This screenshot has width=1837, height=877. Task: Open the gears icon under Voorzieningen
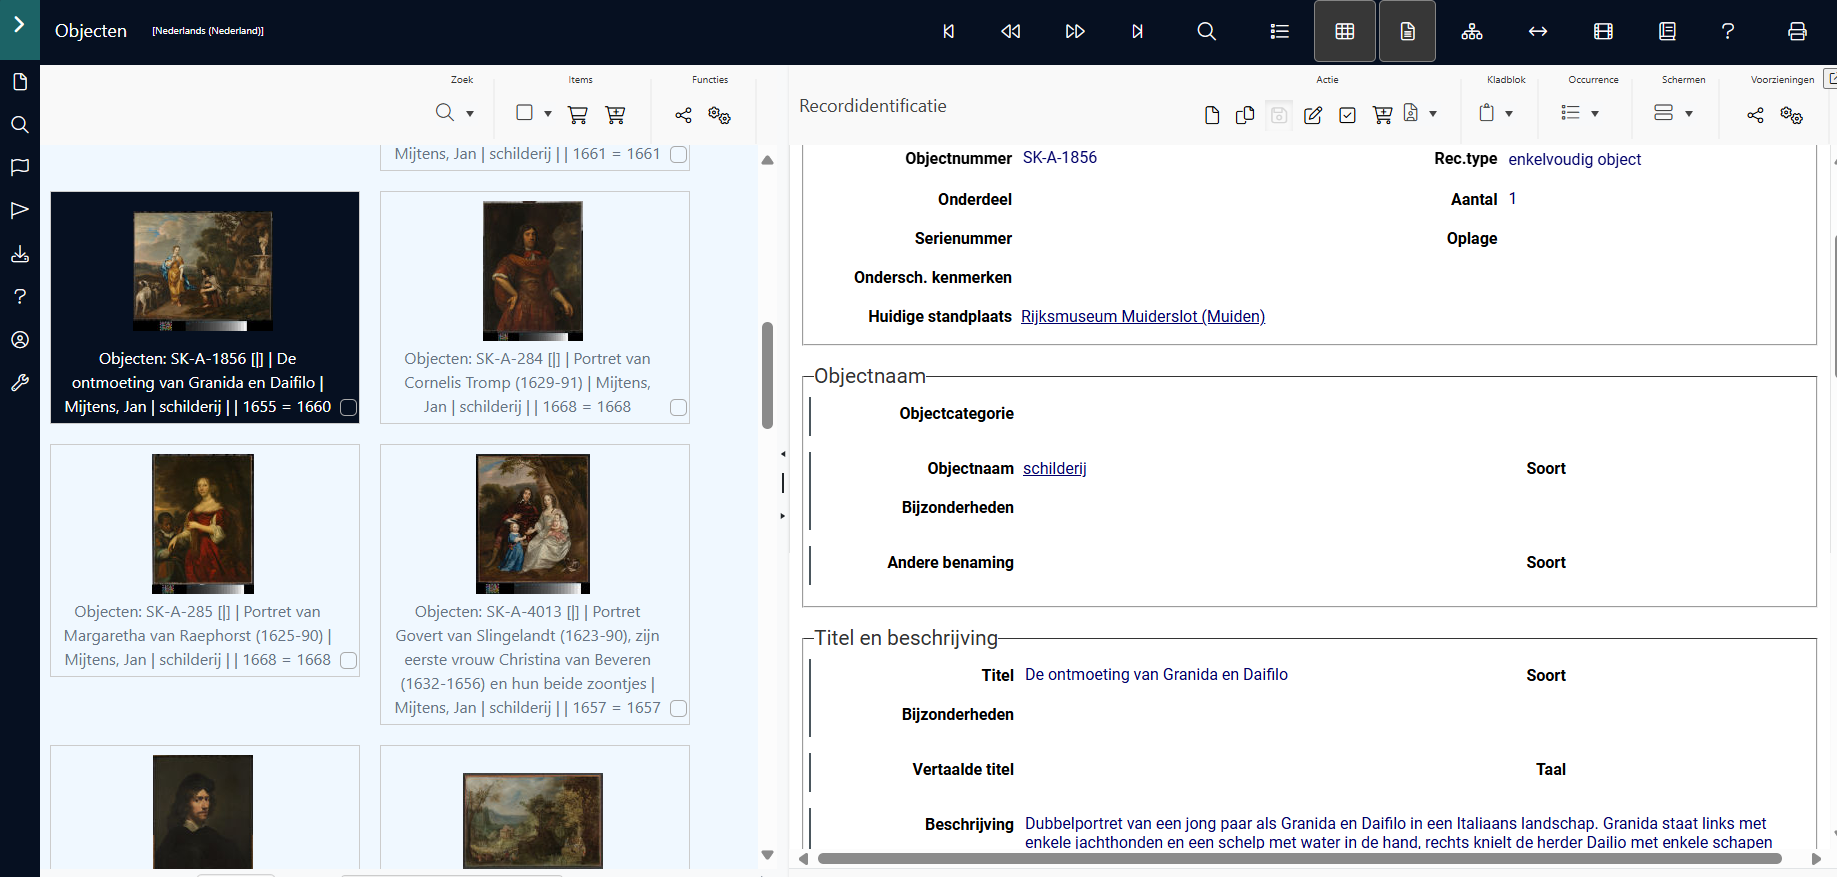tap(1791, 115)
